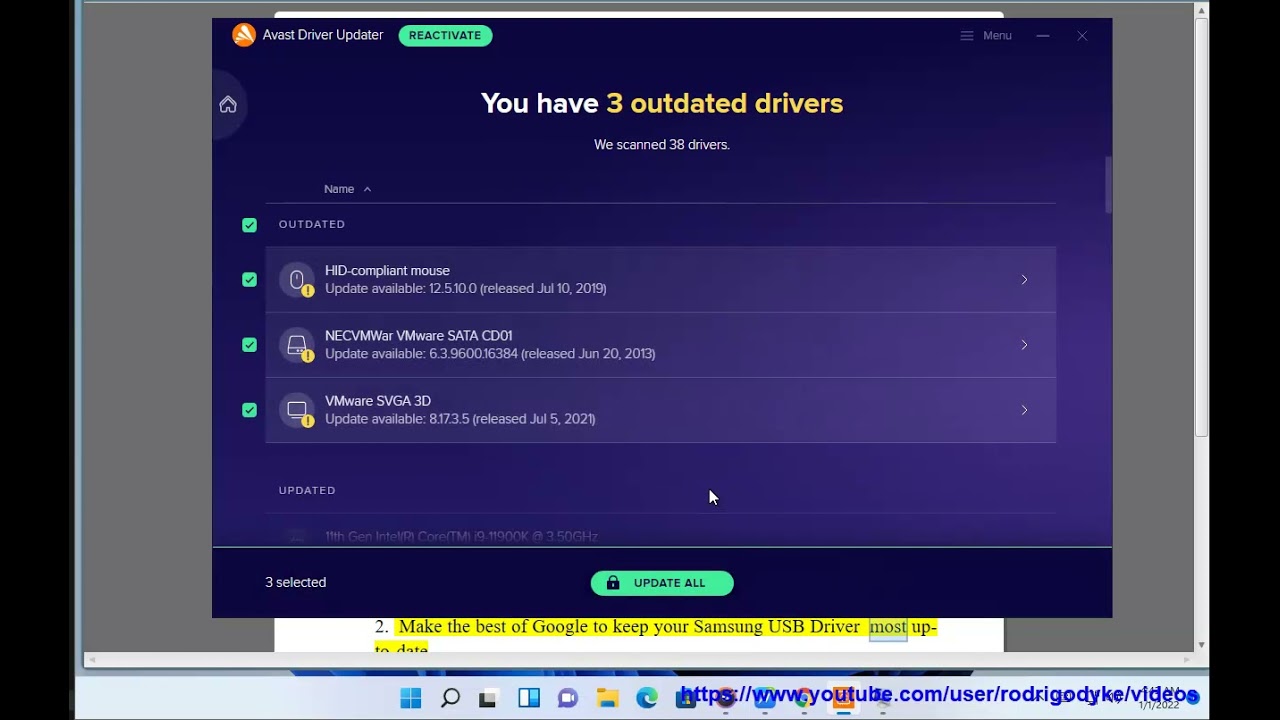This screenshot has width=1280, height=720.
Task: Open Task View from the taskbar
Action: pos(488,698)
